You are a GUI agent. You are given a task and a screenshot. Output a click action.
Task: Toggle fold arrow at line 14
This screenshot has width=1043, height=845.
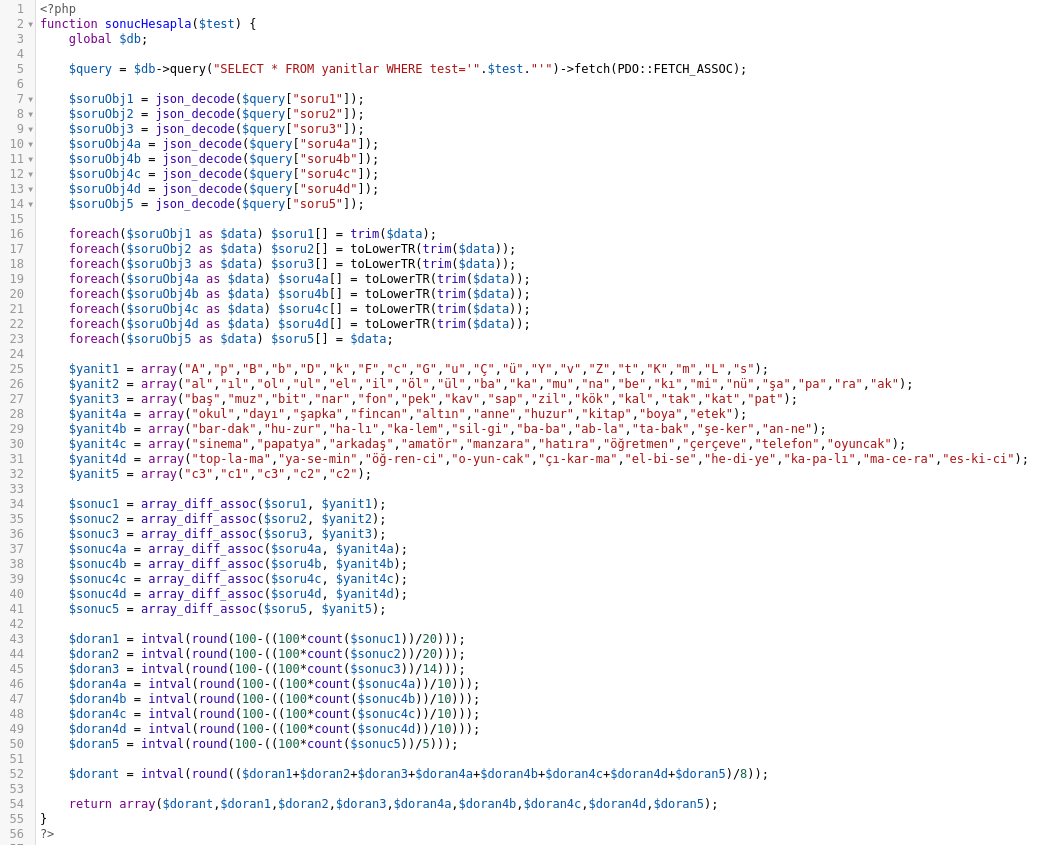pyautogui.click(x=31, y=204)
